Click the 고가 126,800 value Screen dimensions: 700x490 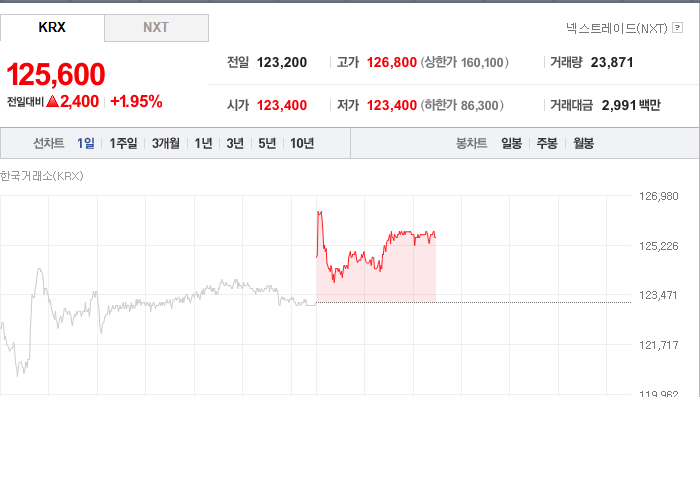392,62
